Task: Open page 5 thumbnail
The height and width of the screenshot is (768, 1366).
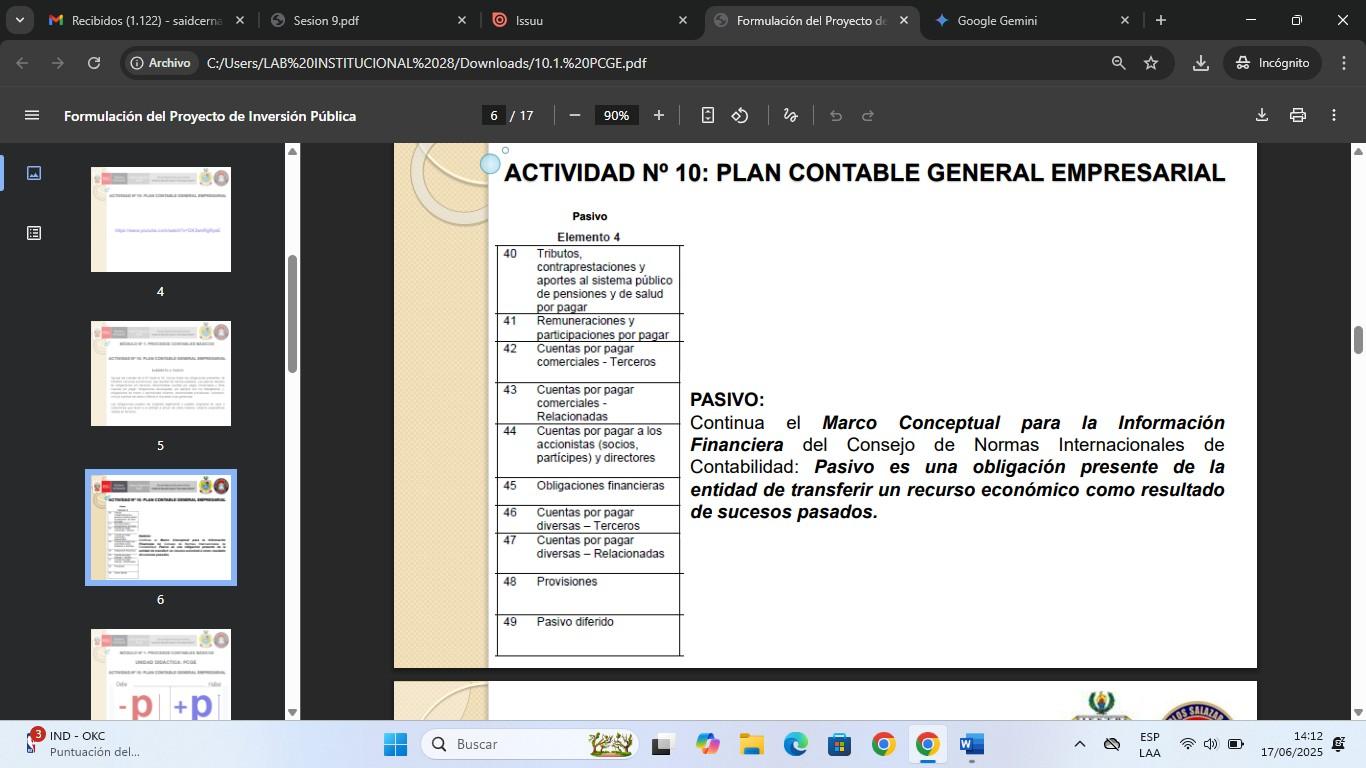Action: pyautogui.click(x=161, y=374)
